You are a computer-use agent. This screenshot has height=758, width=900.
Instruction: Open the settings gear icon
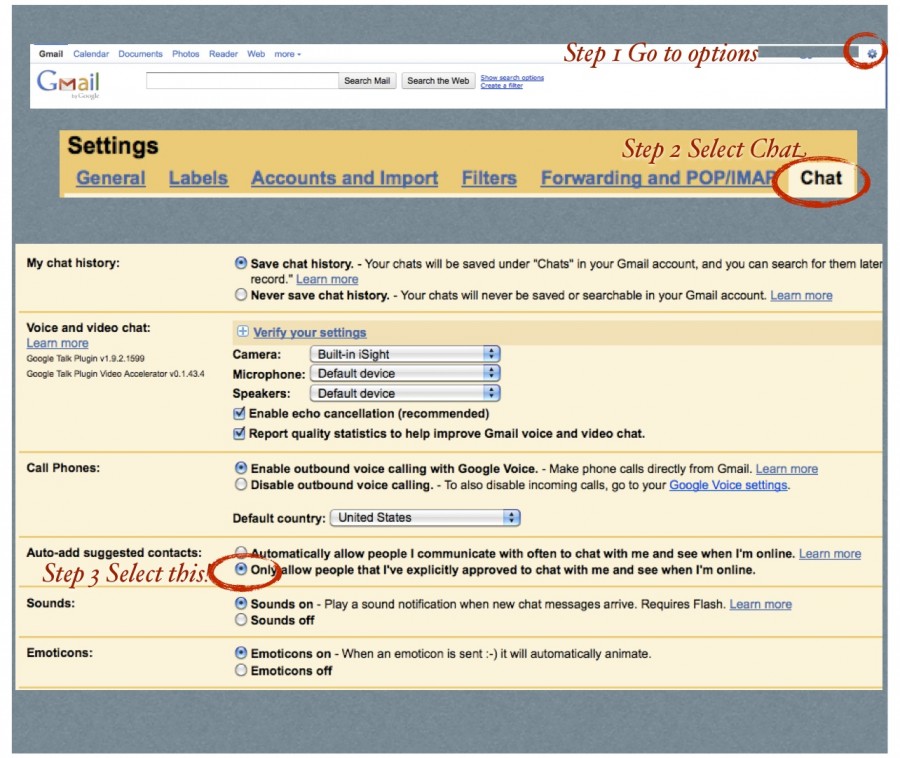(x=872, y=54)
